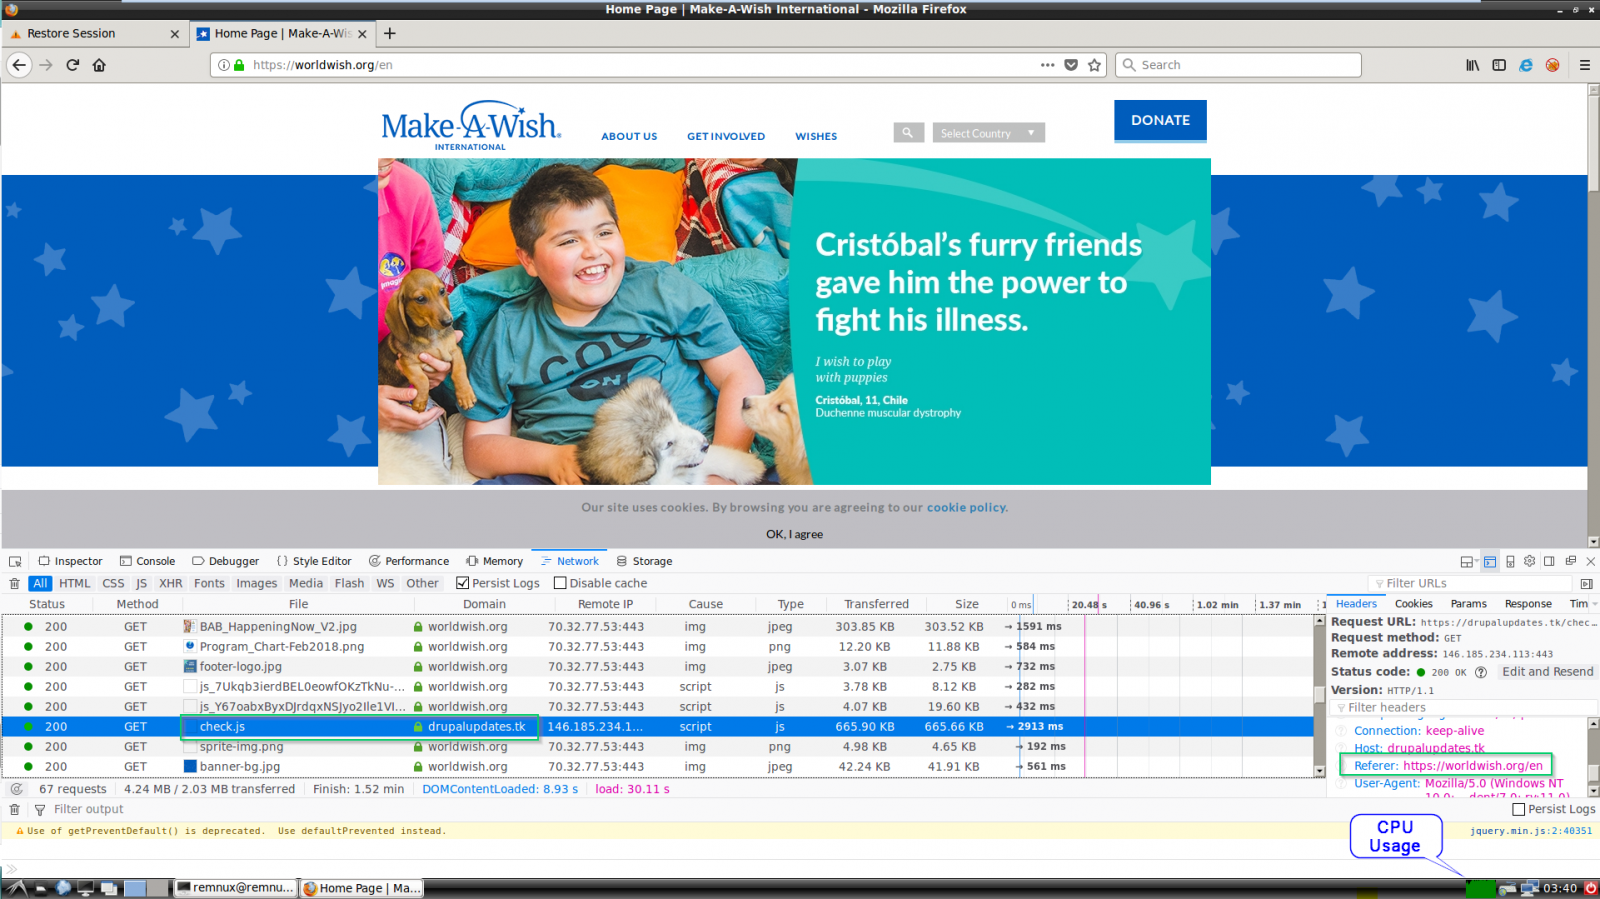
Task: Reload the page
Action: 72,65
